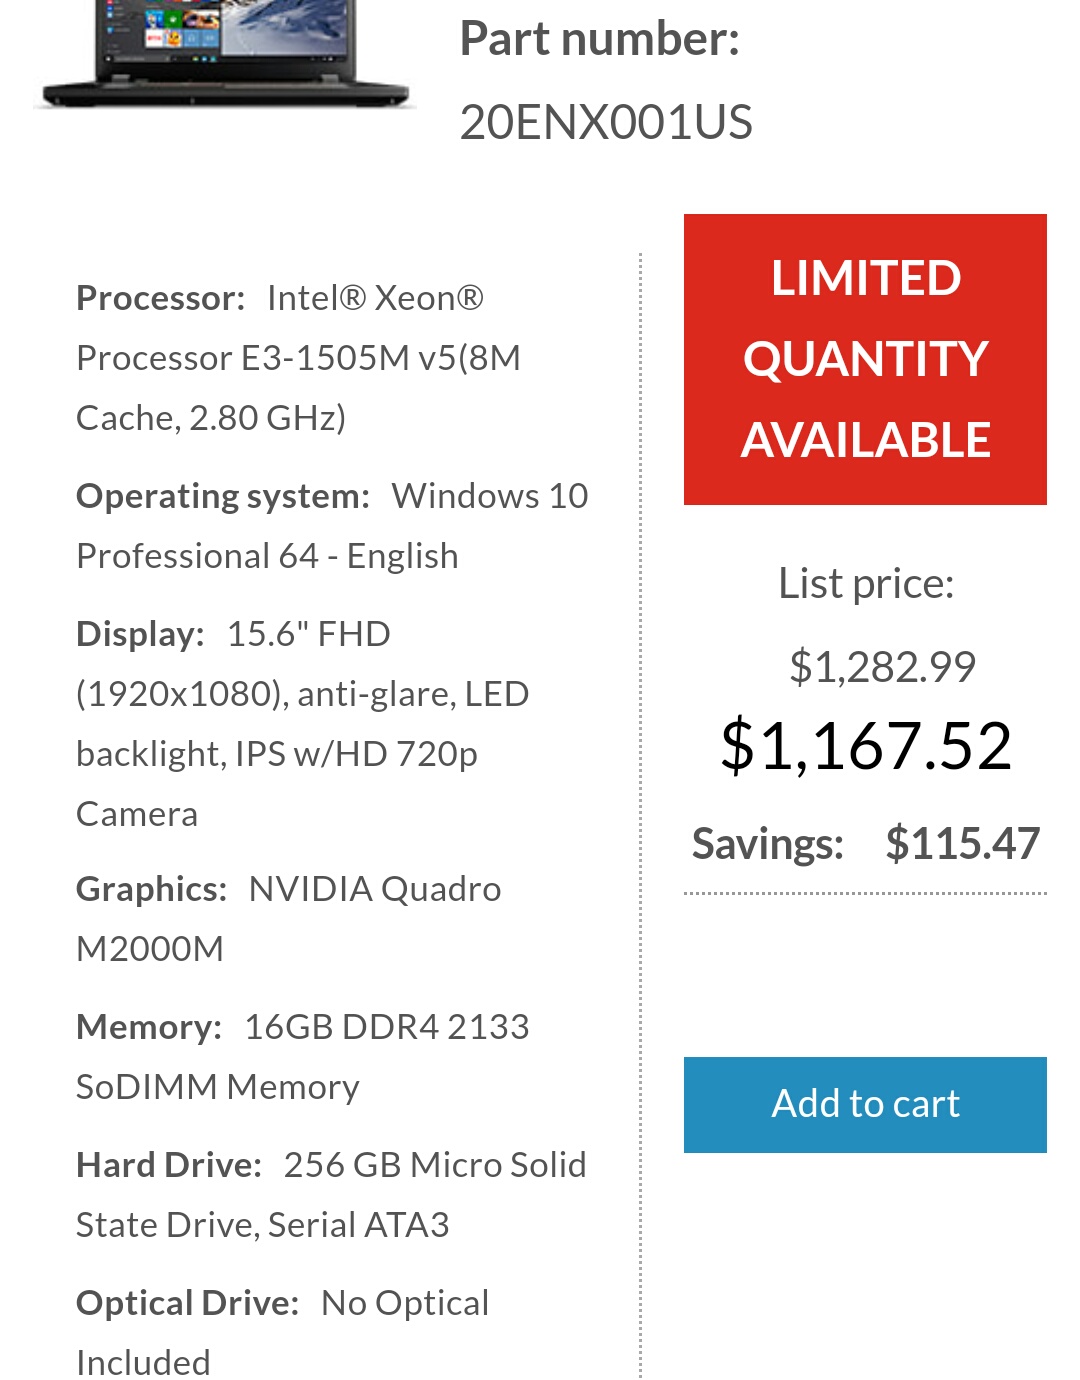1080x1380 pixels.
Task: Open the laptop product thumbnail image
Action: tap(225, 53)
